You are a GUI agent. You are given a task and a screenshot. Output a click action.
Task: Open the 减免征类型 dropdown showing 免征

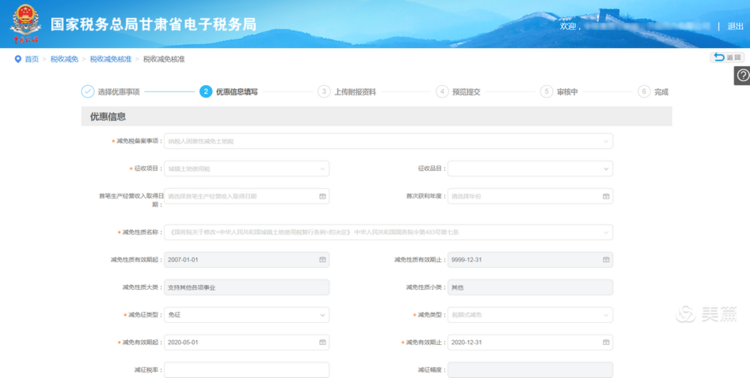coord(246,315)
